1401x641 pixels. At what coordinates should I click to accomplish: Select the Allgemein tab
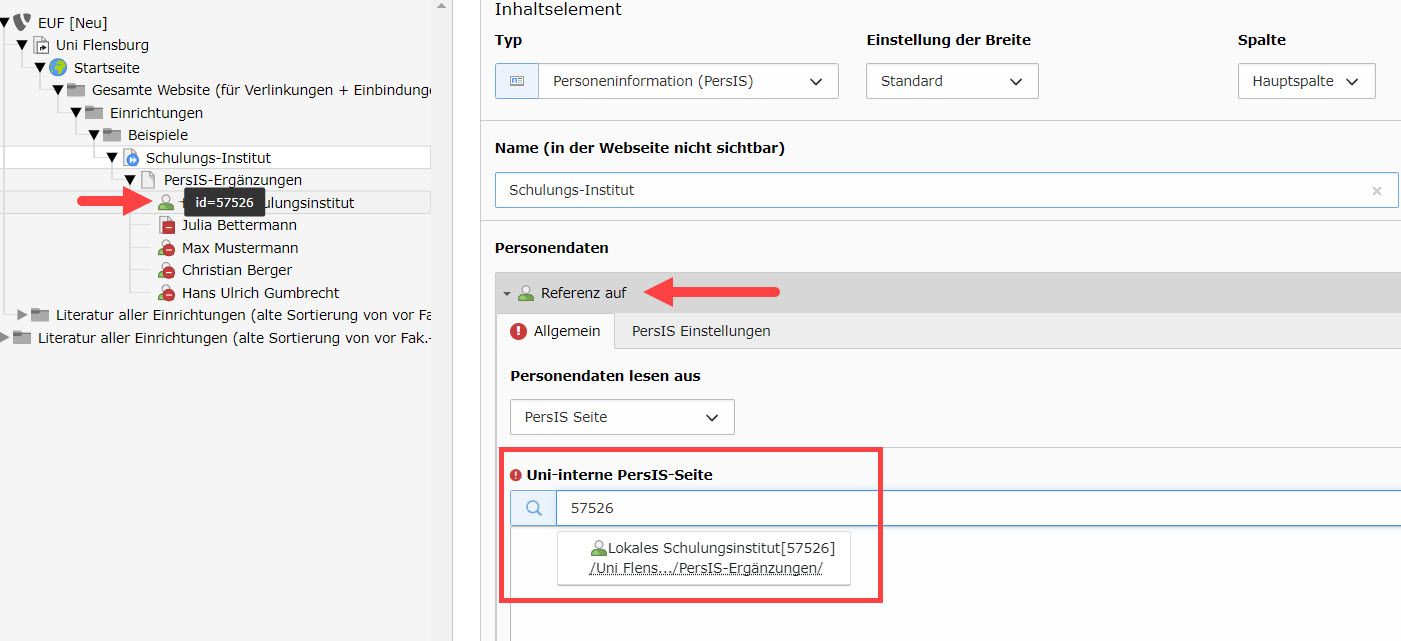click(x=556, y=331)
